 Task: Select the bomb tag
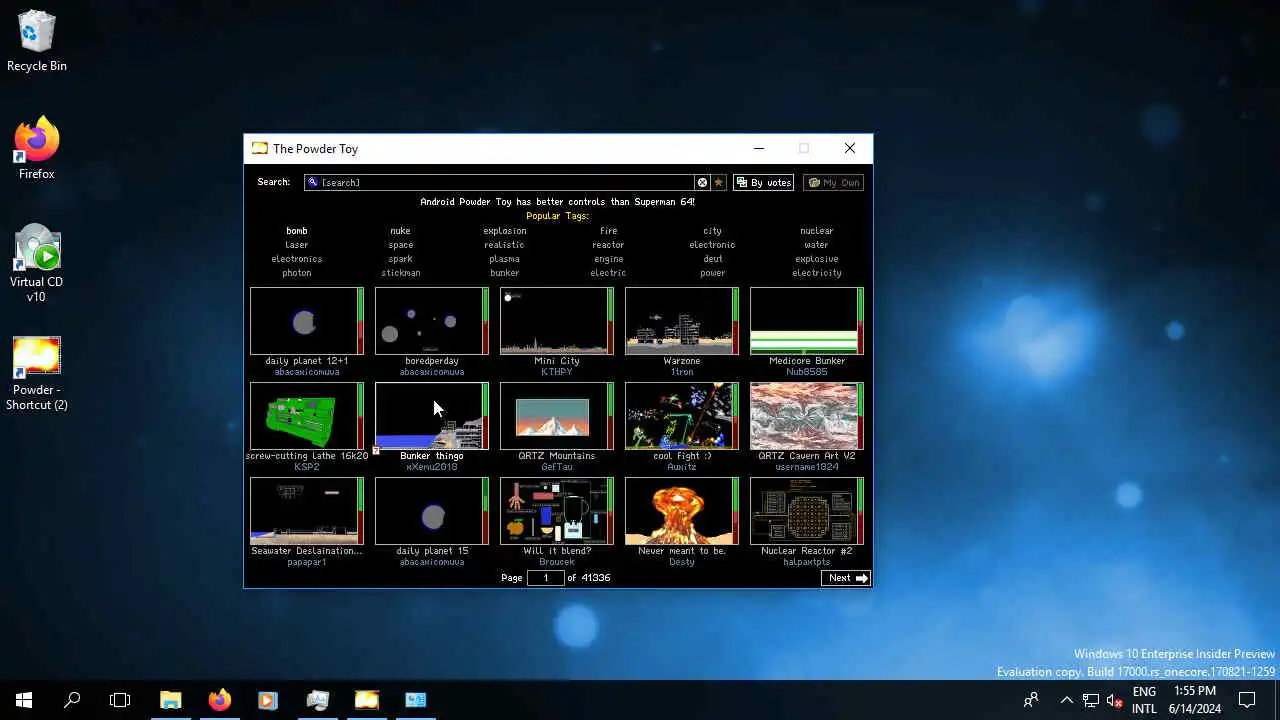[x=297, y=231]
